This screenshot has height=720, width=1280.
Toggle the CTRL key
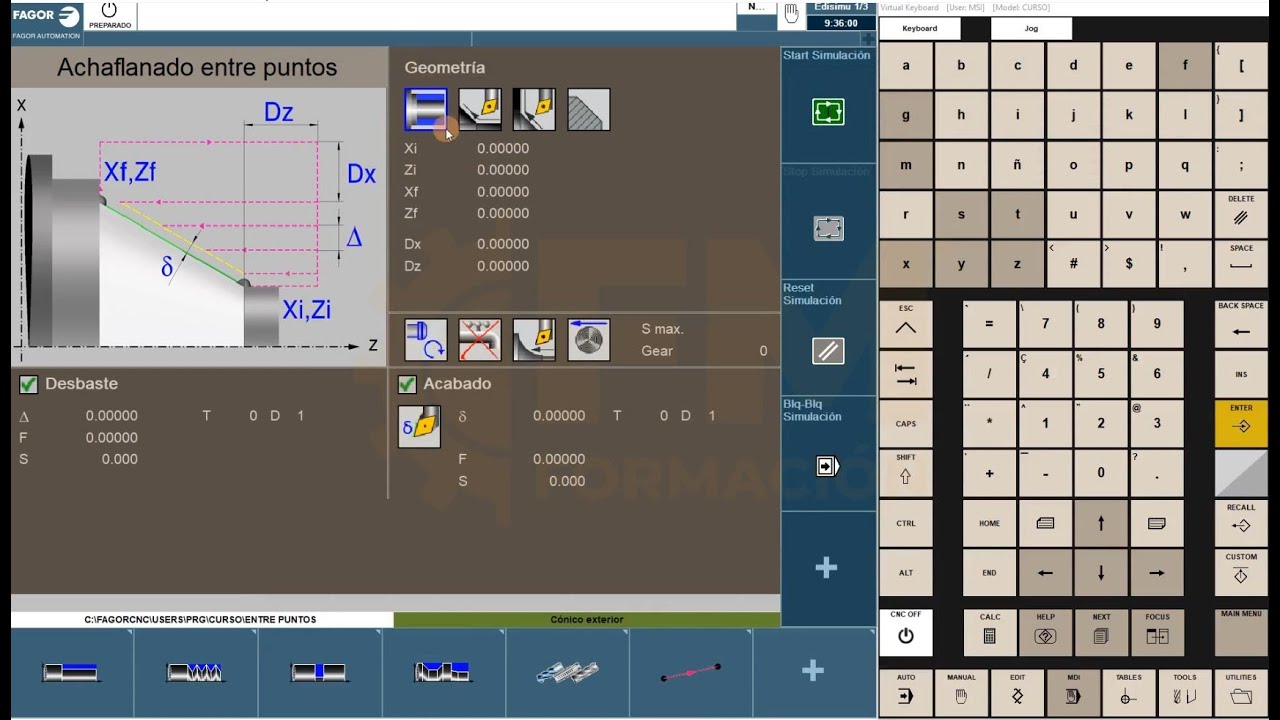point(906,523)
